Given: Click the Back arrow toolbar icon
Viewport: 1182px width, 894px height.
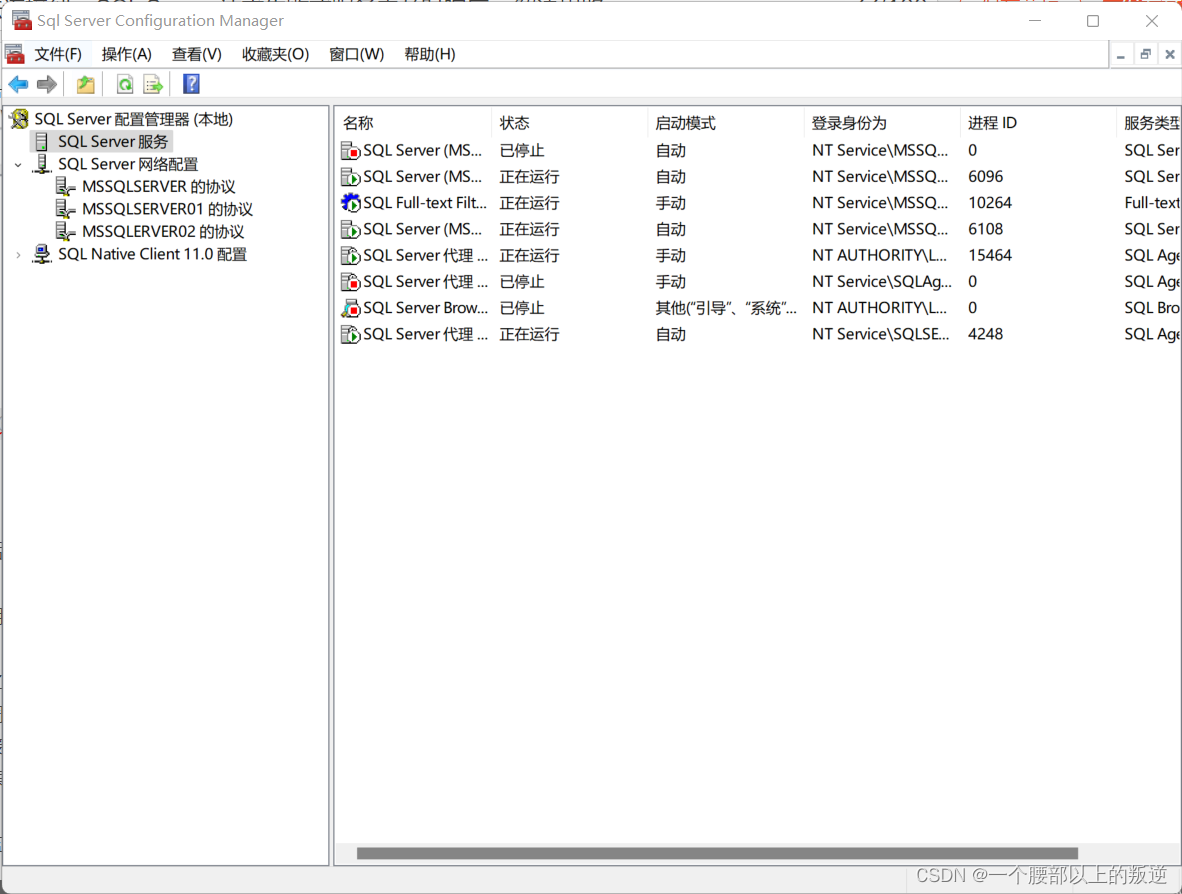Looking at the screenshot, I should 18,84.
